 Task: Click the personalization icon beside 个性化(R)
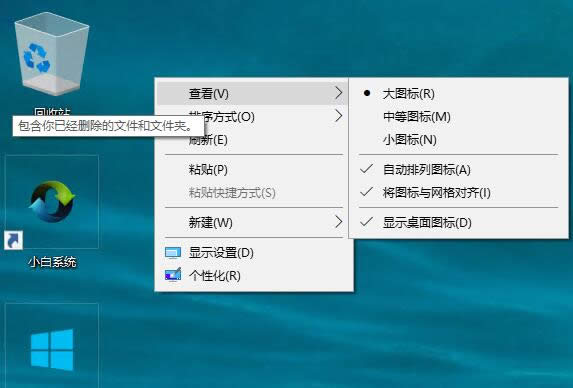[x=173, y=275]
